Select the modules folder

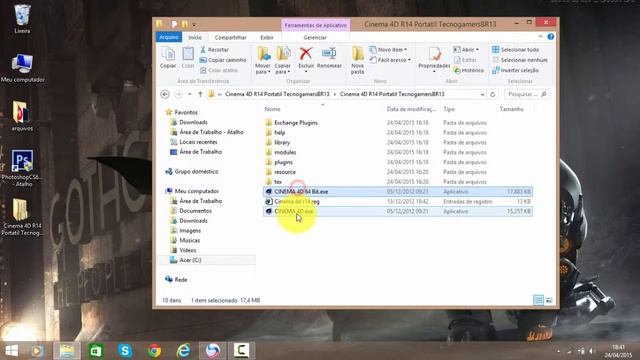click(x=285, y=152)
